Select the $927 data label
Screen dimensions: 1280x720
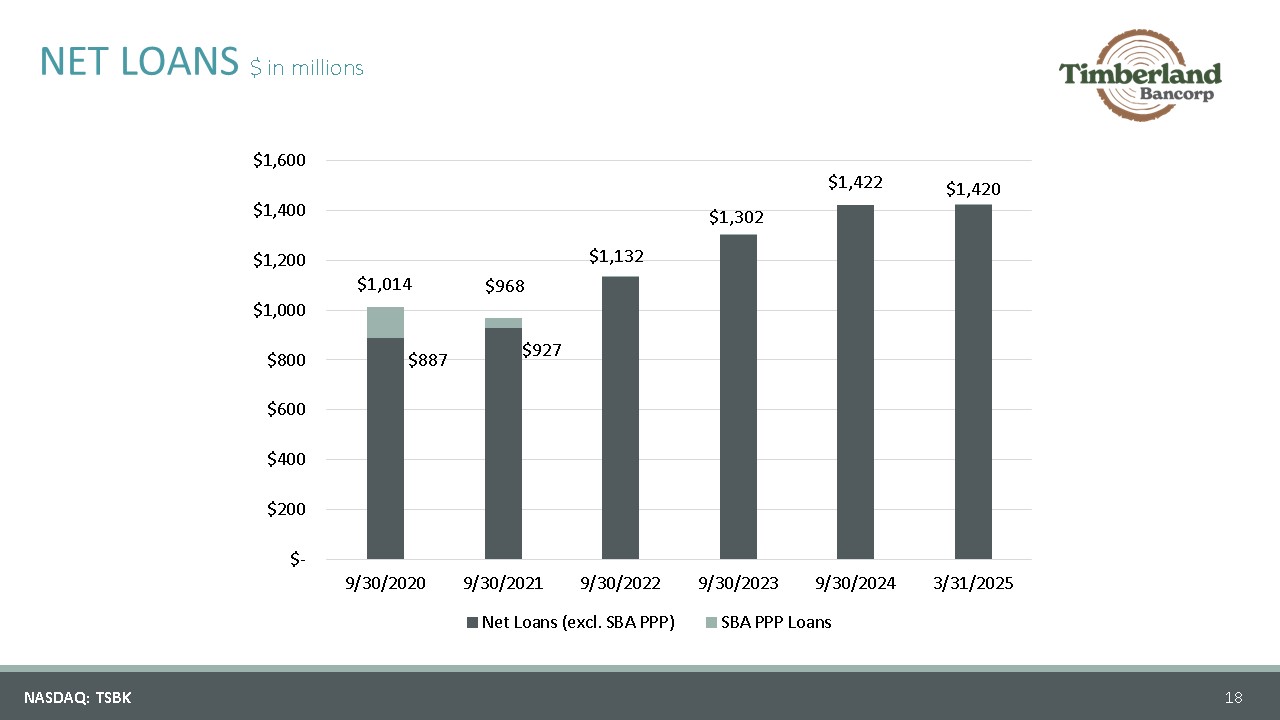(541, 350)
